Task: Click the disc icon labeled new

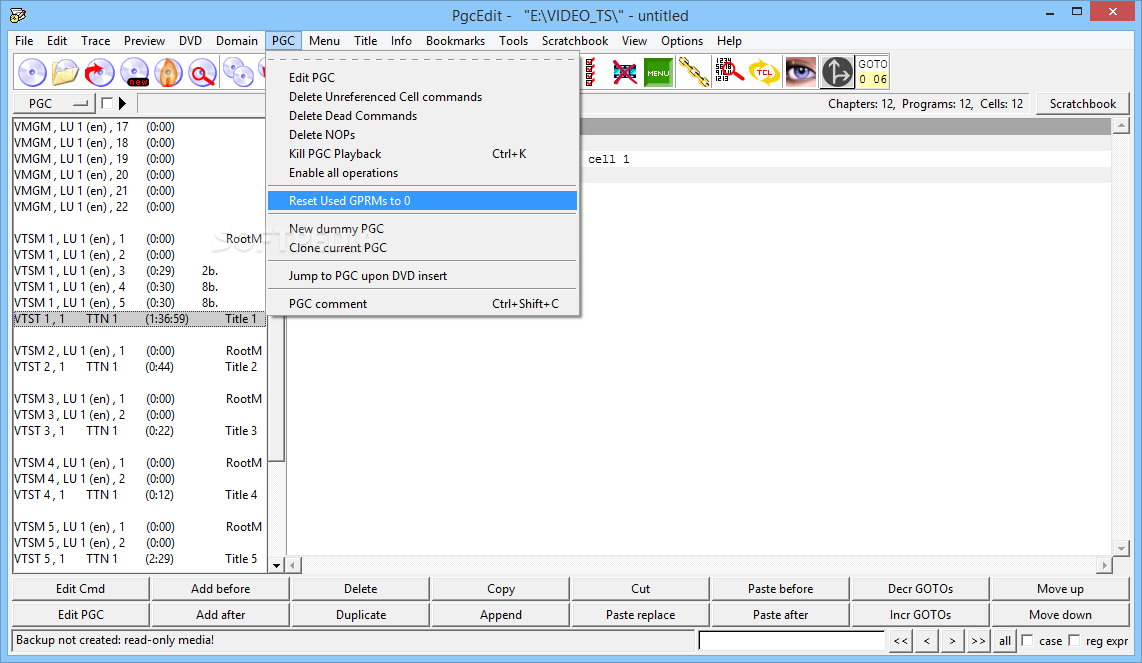Action: (x=135, y=72)
